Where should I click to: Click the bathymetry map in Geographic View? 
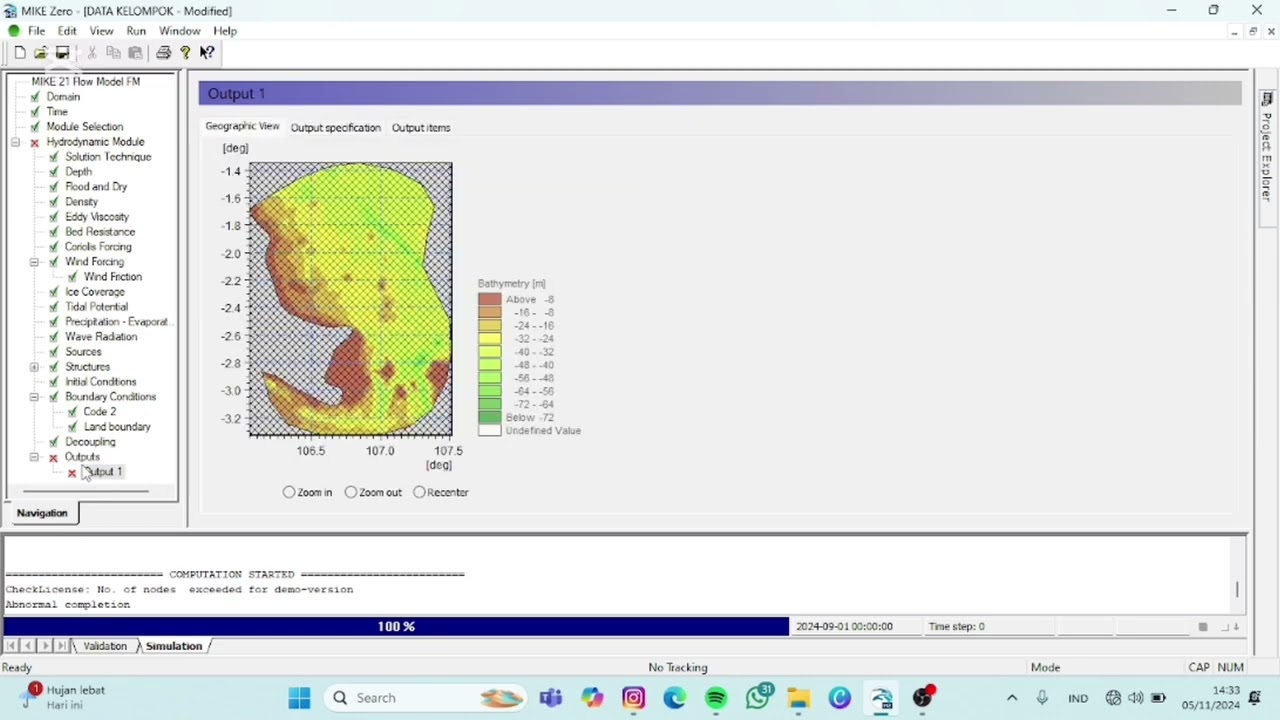[350, 299]
